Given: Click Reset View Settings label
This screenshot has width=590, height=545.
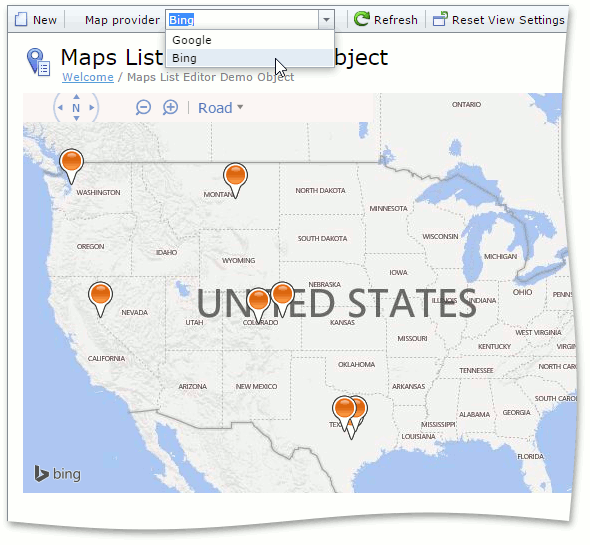Looking at the screenshot, I should 508,20.
